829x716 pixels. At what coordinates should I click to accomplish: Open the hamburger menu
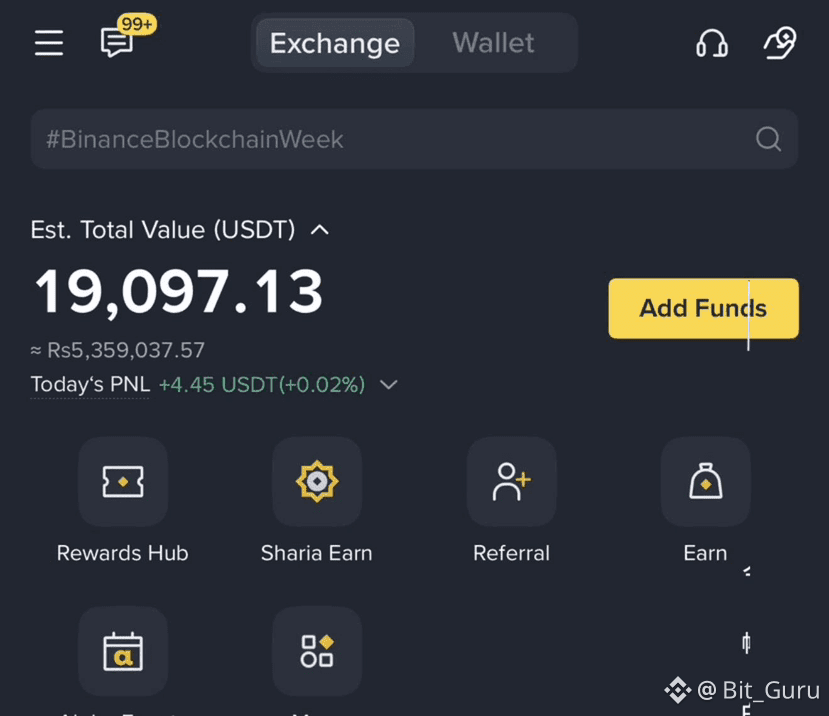click(x=49, y=43)
